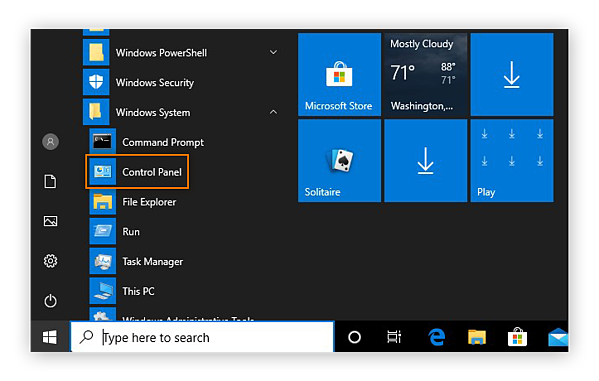The width and height of the screenshot is (599, 381).
Task: Select the Task Manager label
Action: pos(152,262)
